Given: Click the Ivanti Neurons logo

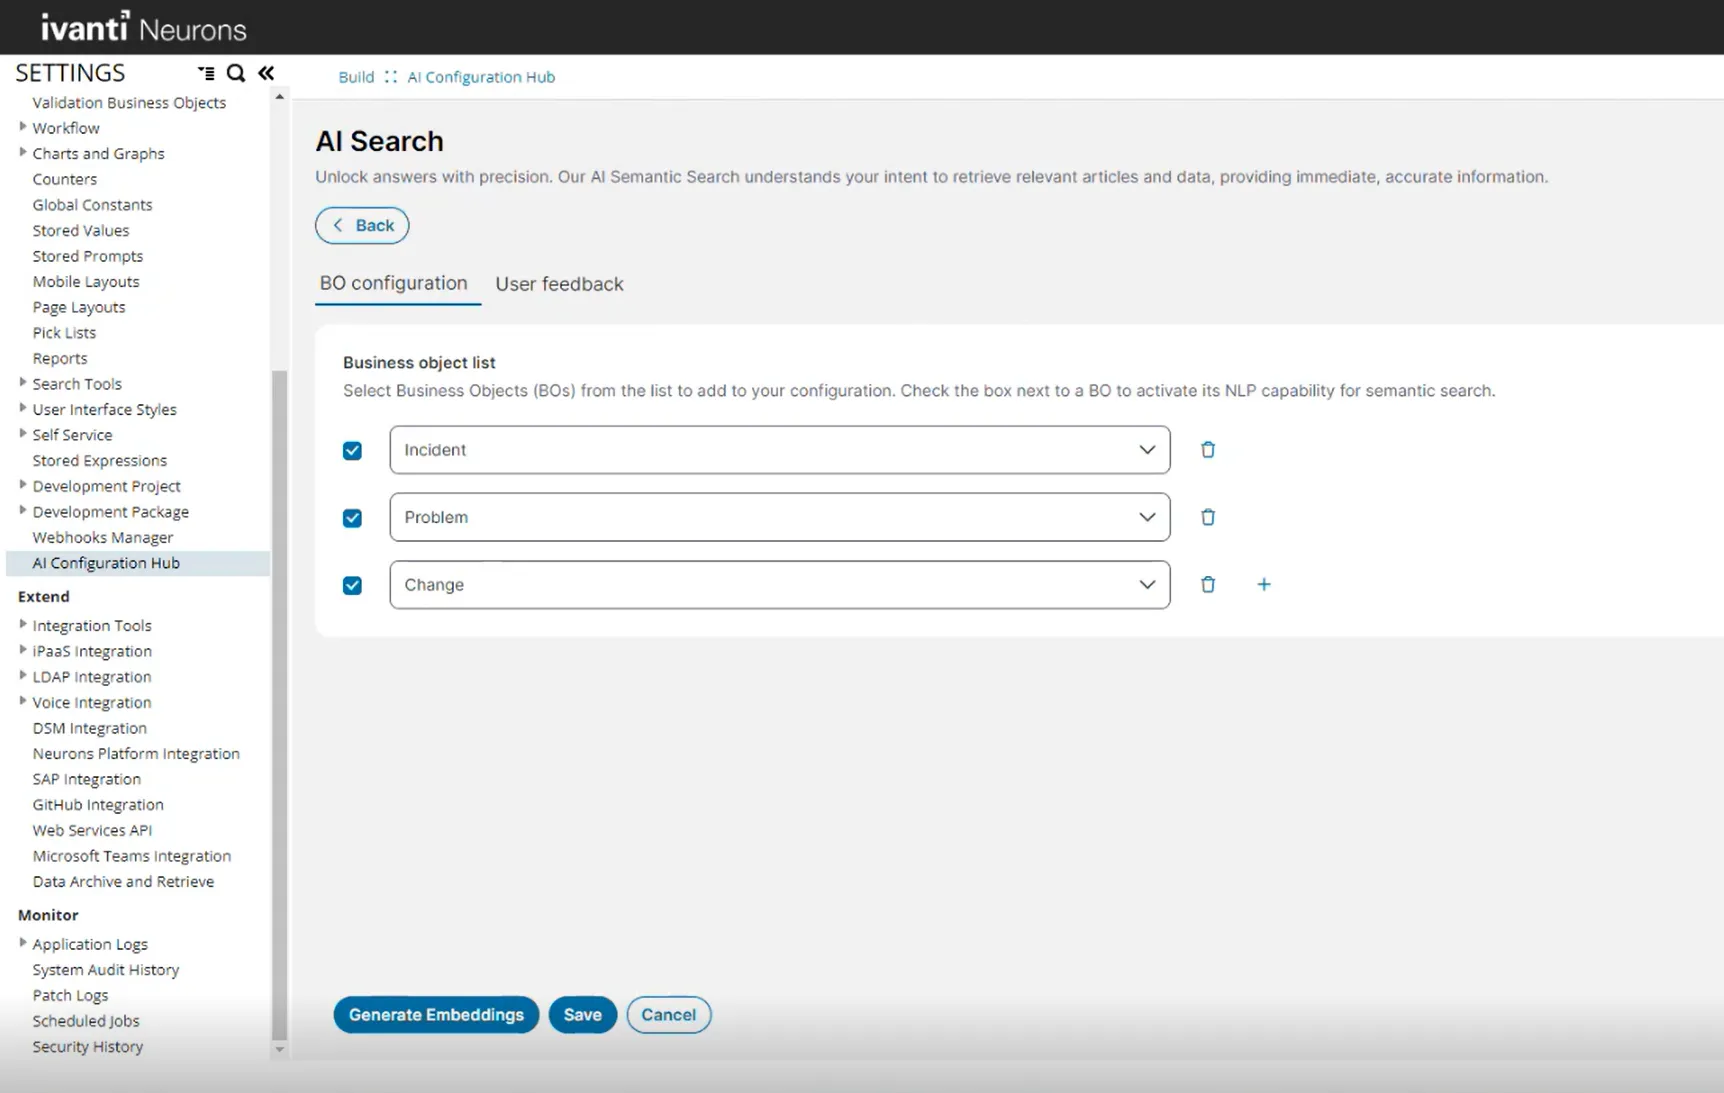Looking at the screenshot, I should point(143,27).
